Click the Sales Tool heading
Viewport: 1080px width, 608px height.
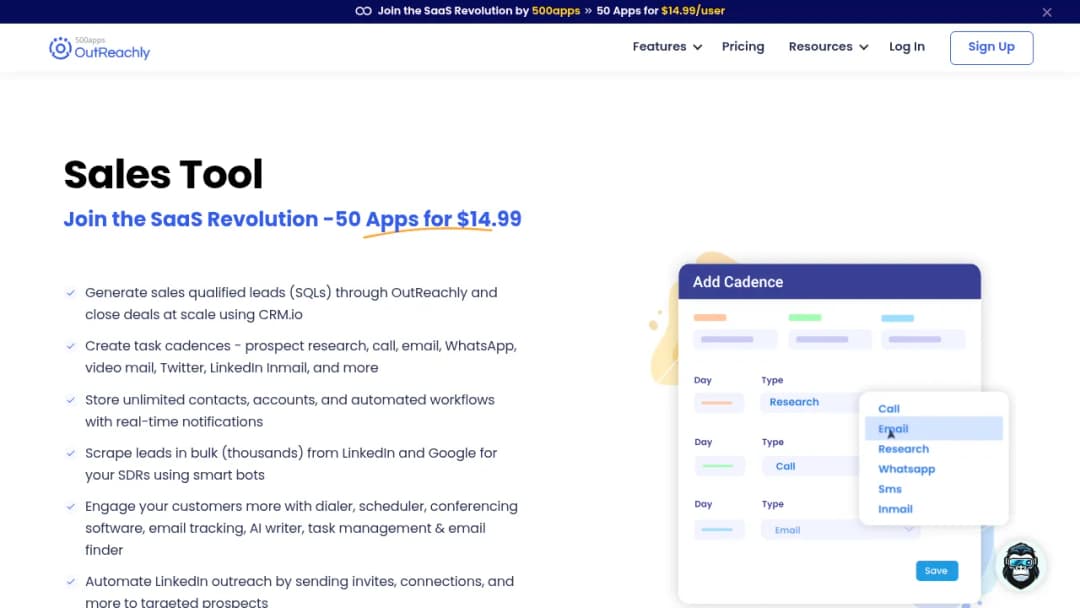pos(163,174)
